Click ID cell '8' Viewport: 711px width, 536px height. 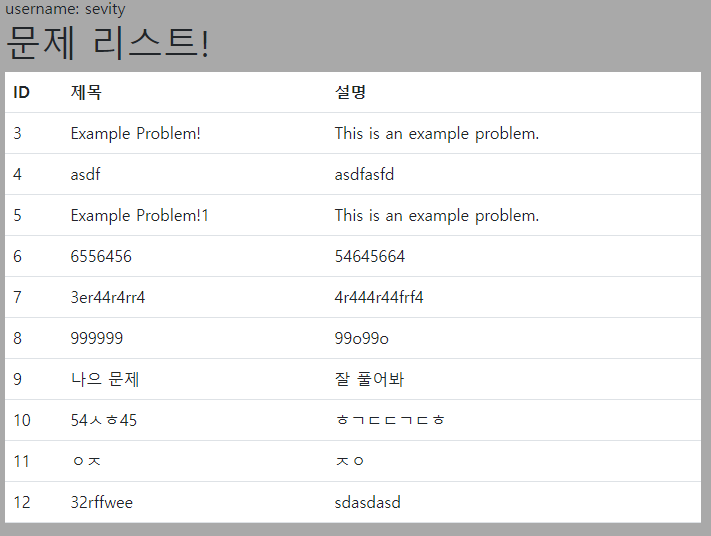17,338
